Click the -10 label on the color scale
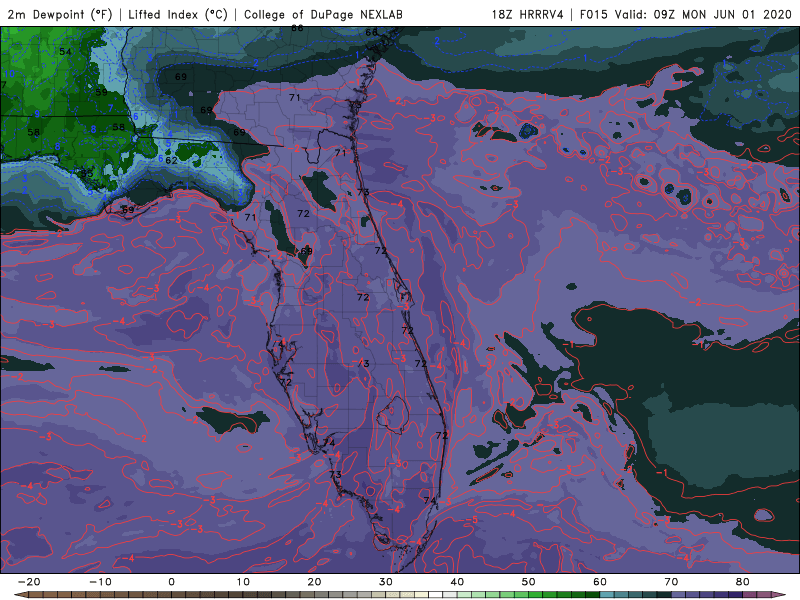This screenshot has height=600, width=800. click(100, 582)
